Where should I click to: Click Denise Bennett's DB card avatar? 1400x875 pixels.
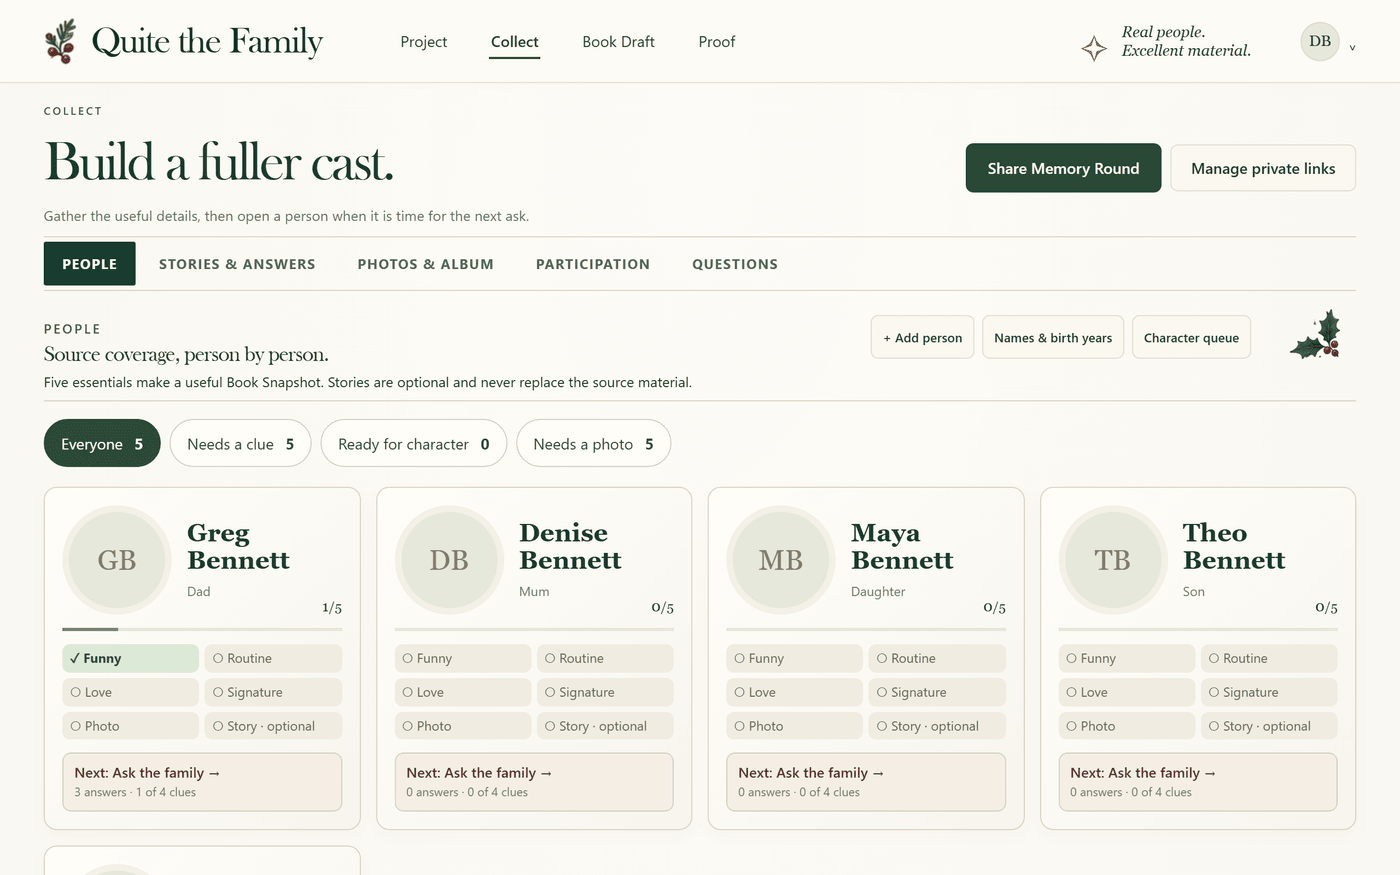448,560
